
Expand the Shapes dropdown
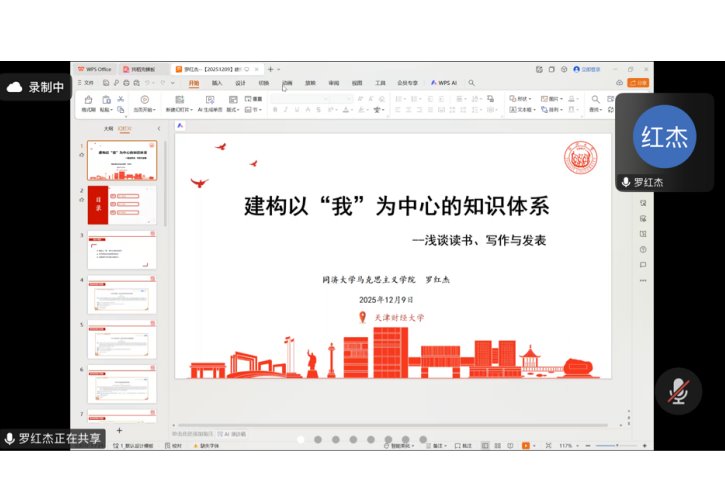coord(521,99)
